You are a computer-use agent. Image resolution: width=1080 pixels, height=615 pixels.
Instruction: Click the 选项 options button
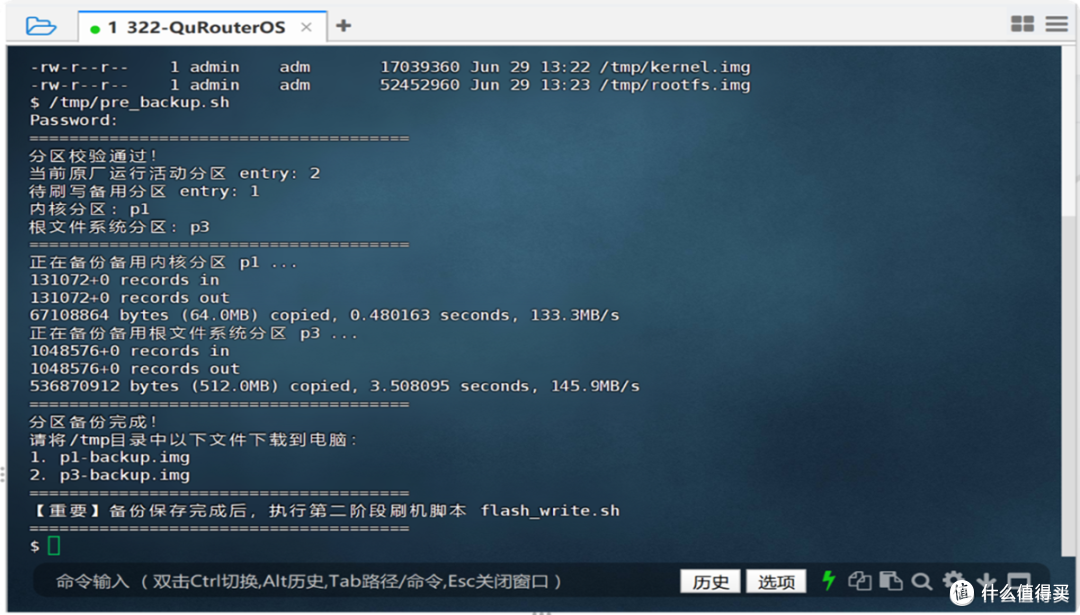776,581
